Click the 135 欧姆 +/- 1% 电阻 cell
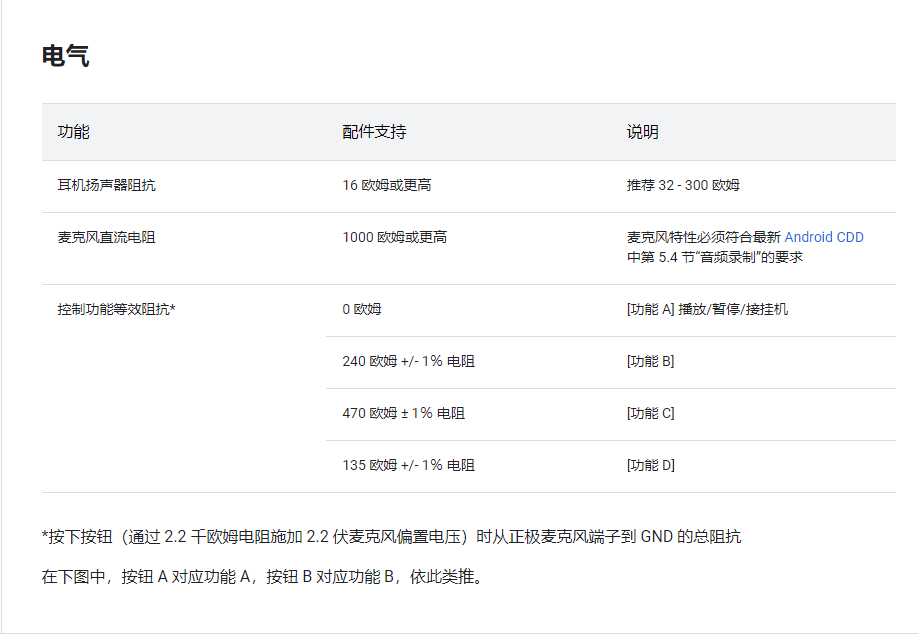 click(408, 465)
